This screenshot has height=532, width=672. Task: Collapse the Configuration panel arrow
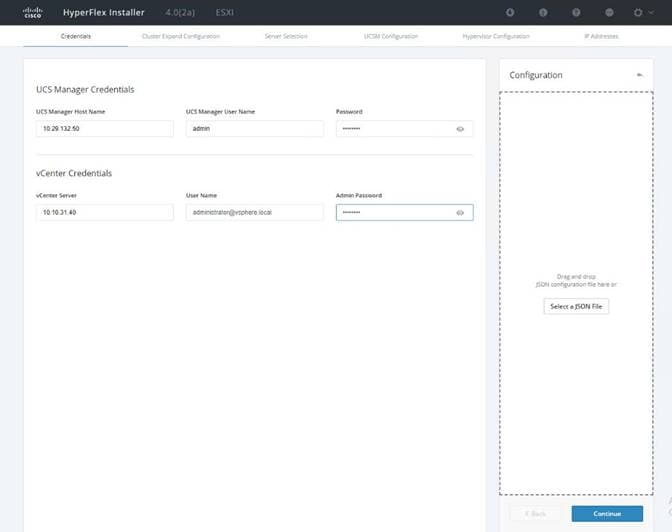[639, 75]
